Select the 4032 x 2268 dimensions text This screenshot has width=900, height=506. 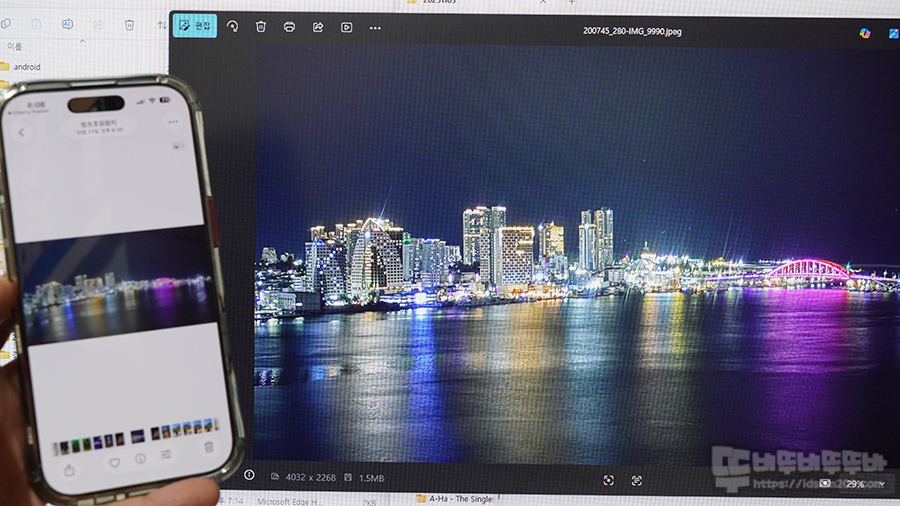[311, 477]
